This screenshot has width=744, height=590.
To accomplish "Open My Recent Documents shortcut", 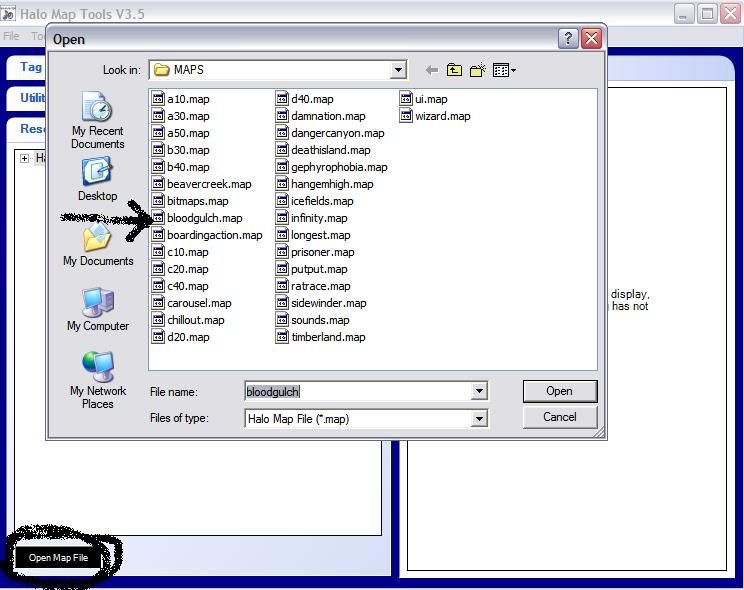I will click(97, 121).
